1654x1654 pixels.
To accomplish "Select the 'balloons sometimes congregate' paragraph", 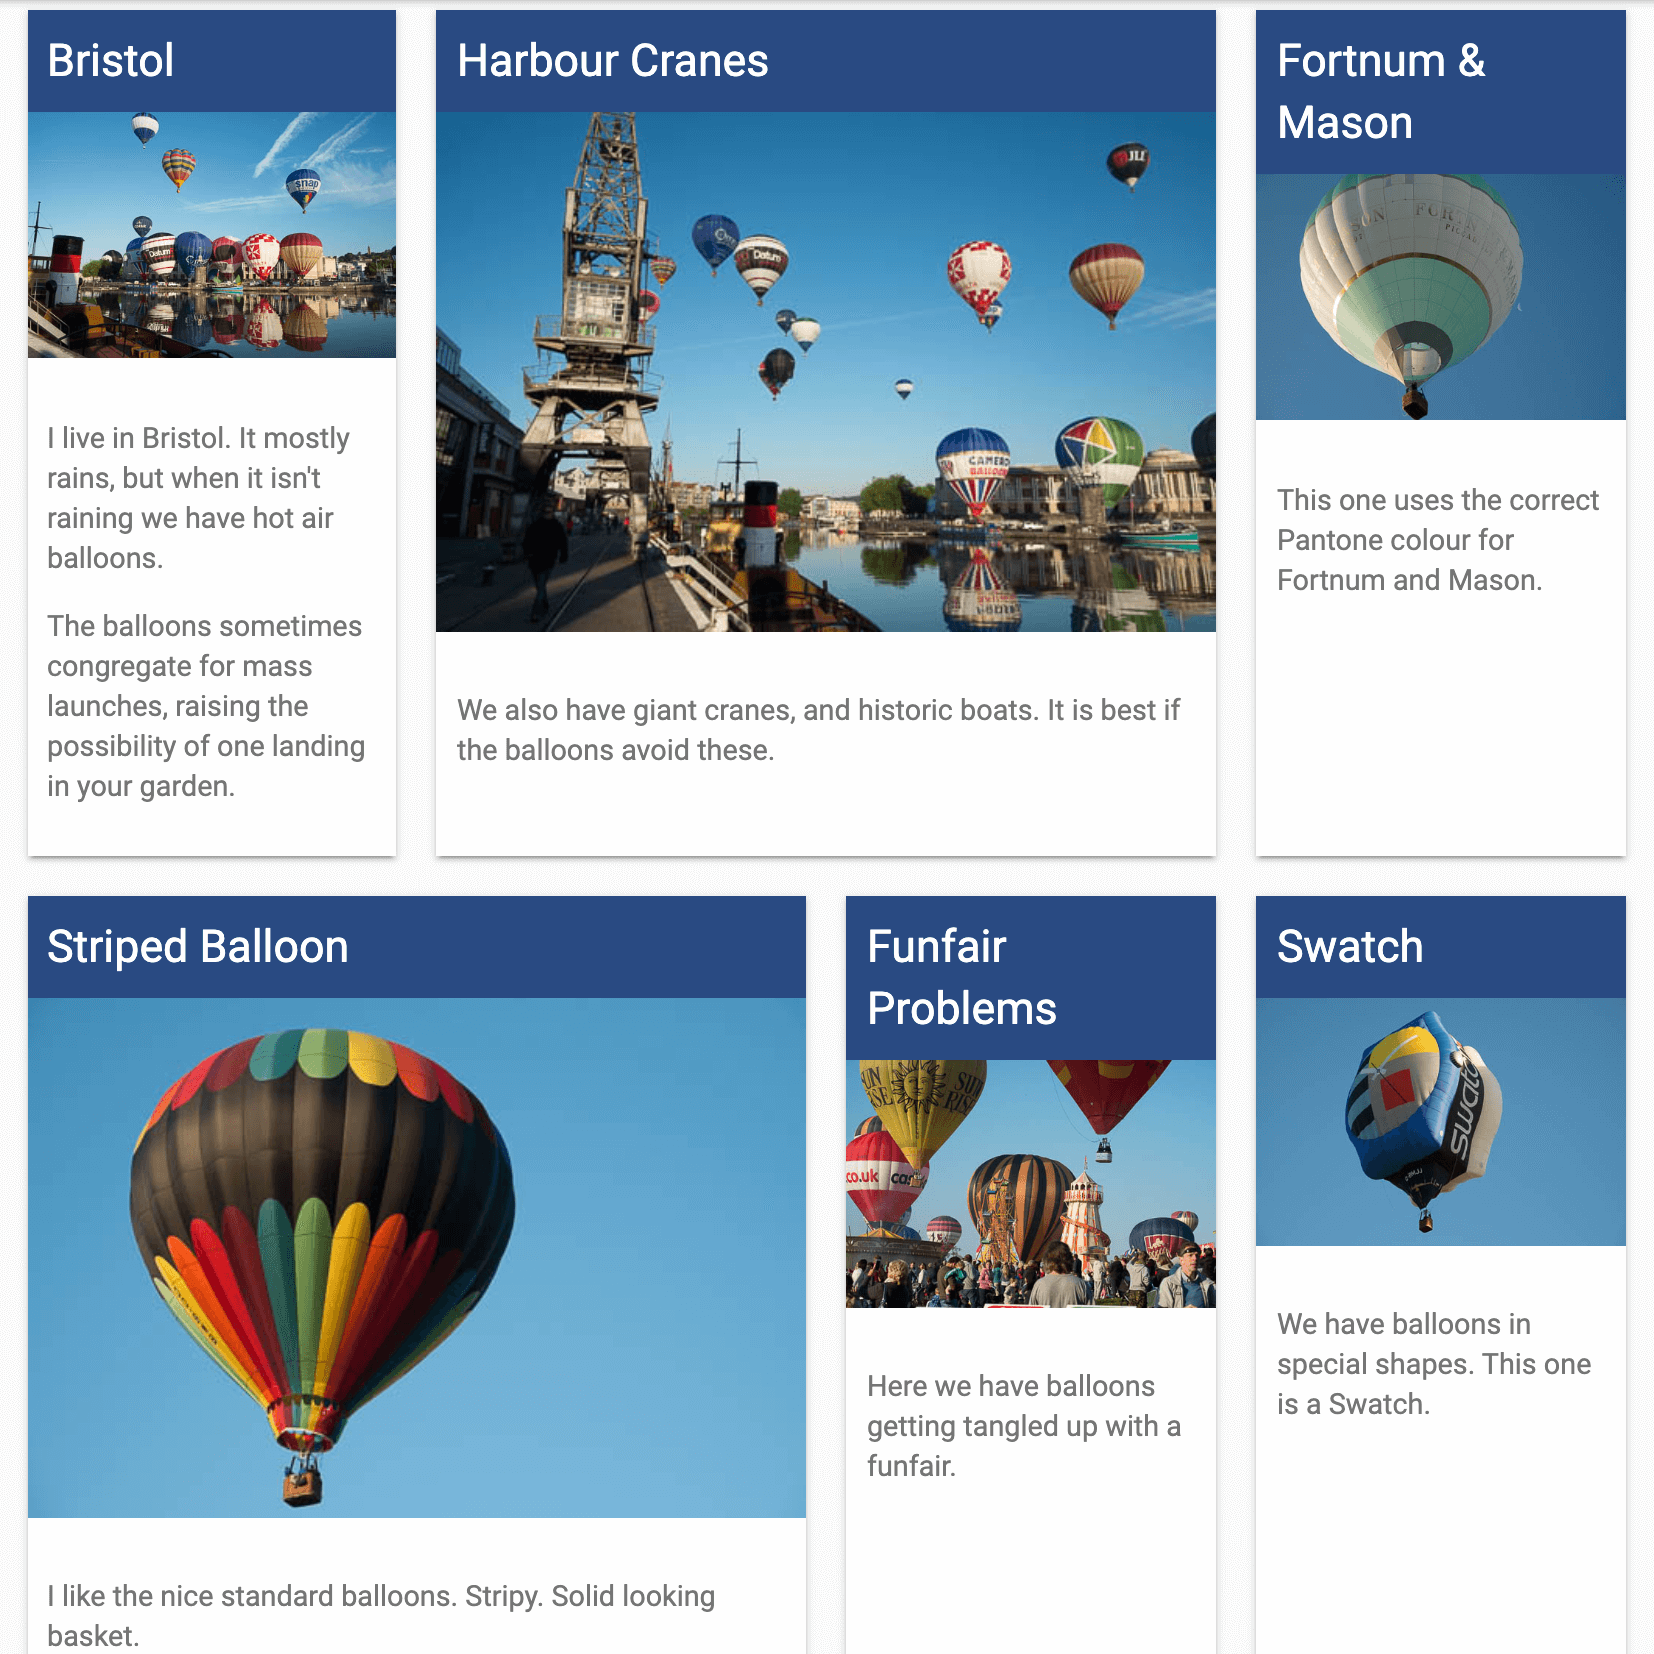I will click(206, 706).
